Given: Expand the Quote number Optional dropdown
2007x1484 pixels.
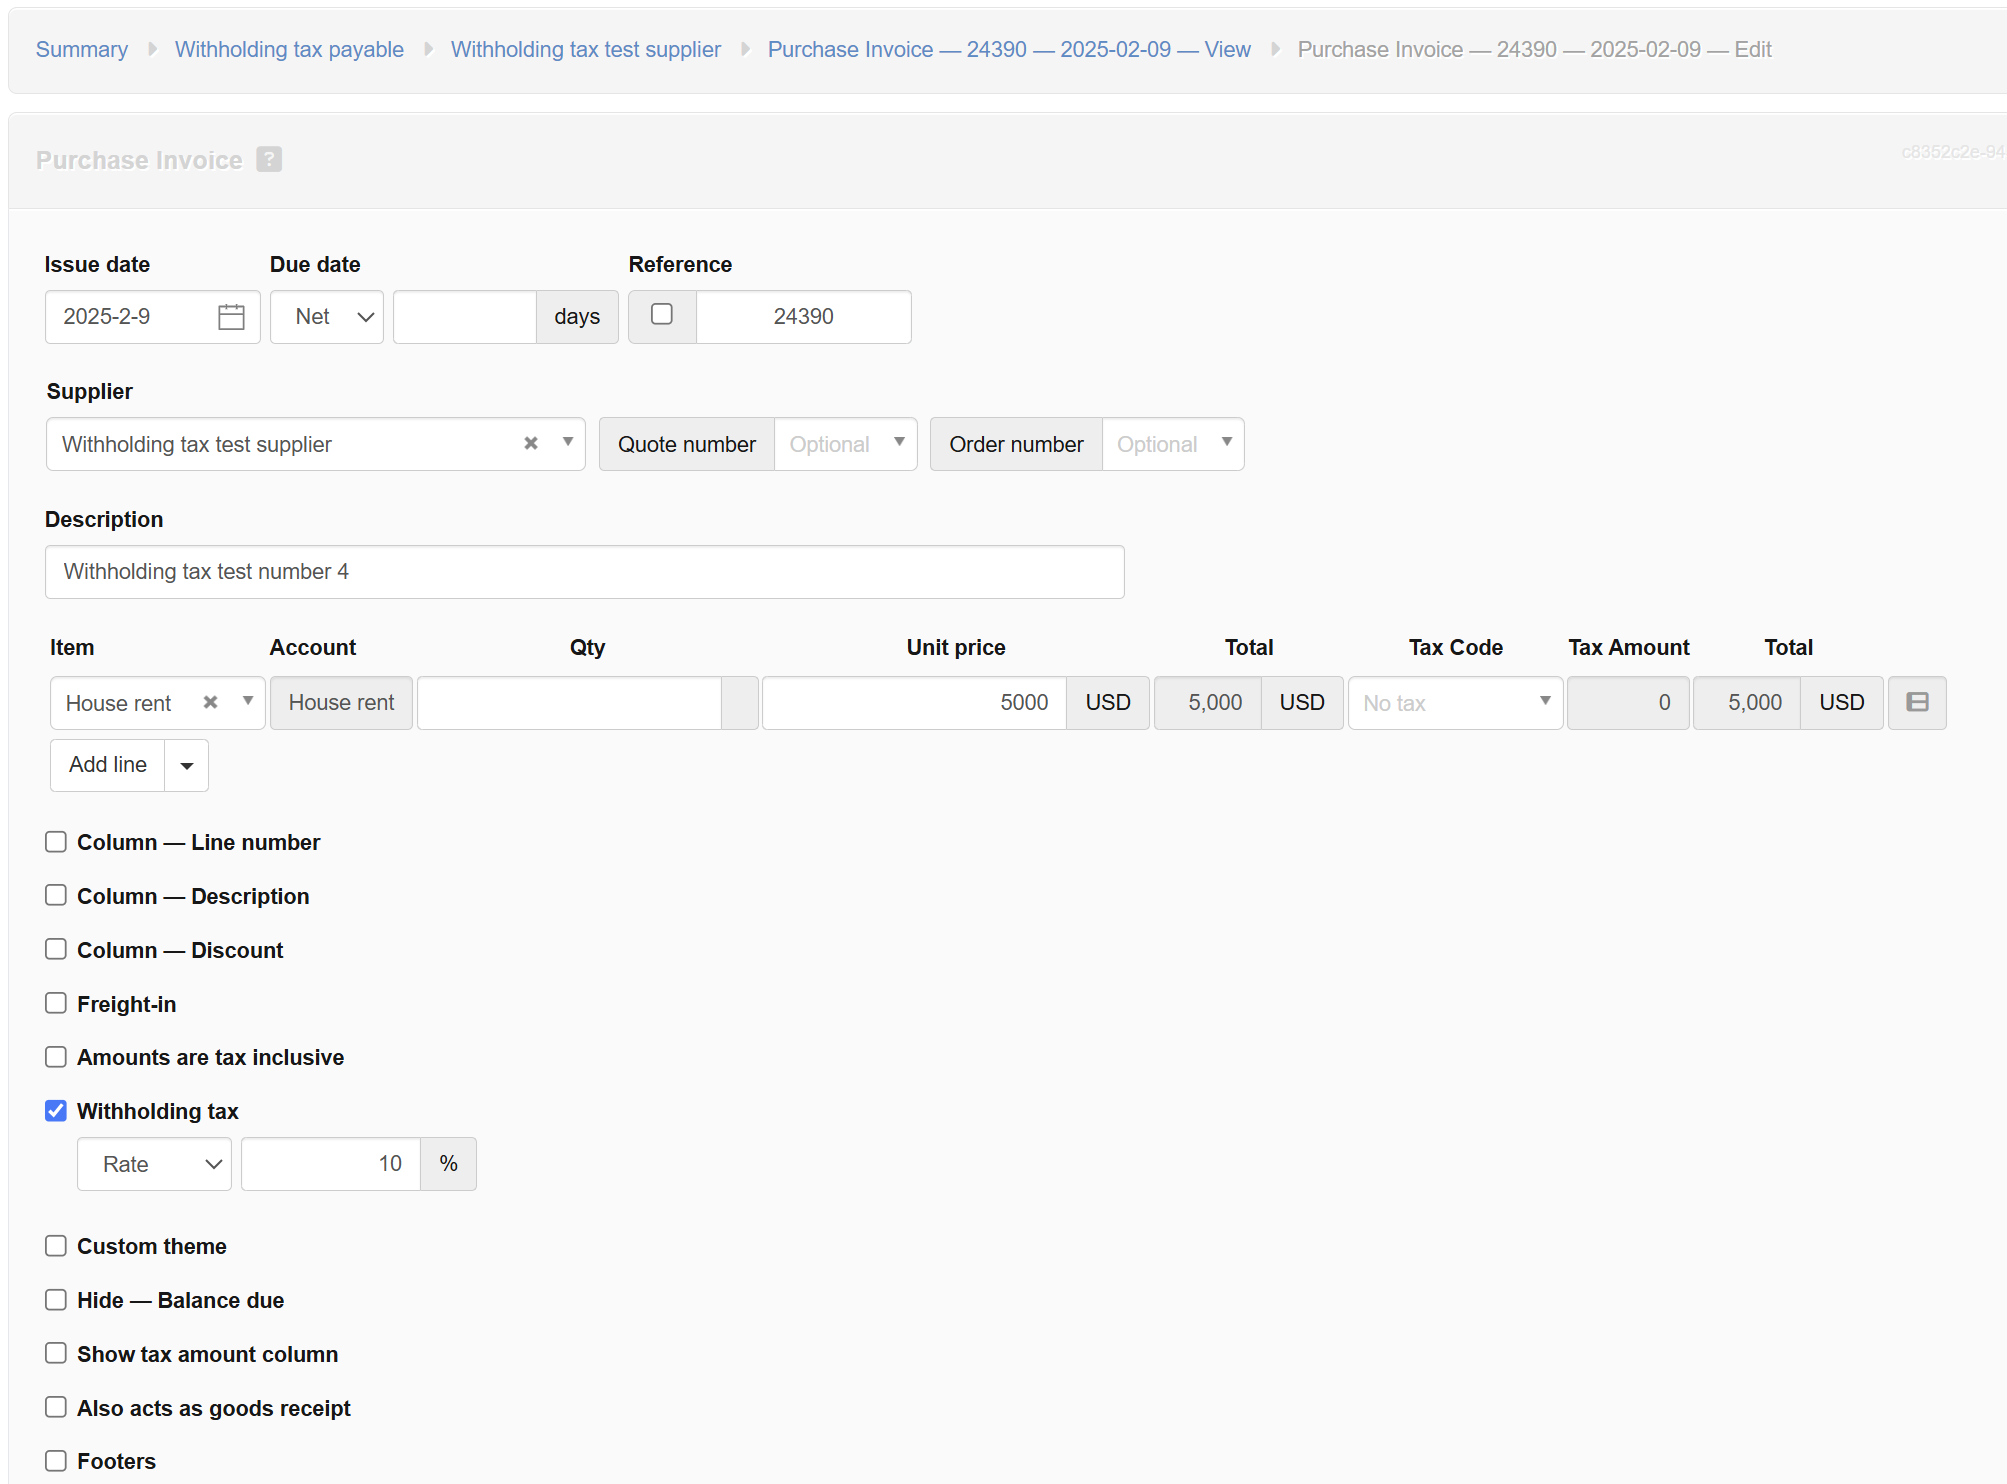Looking at the screenshot, I should (x=845, y=444).
